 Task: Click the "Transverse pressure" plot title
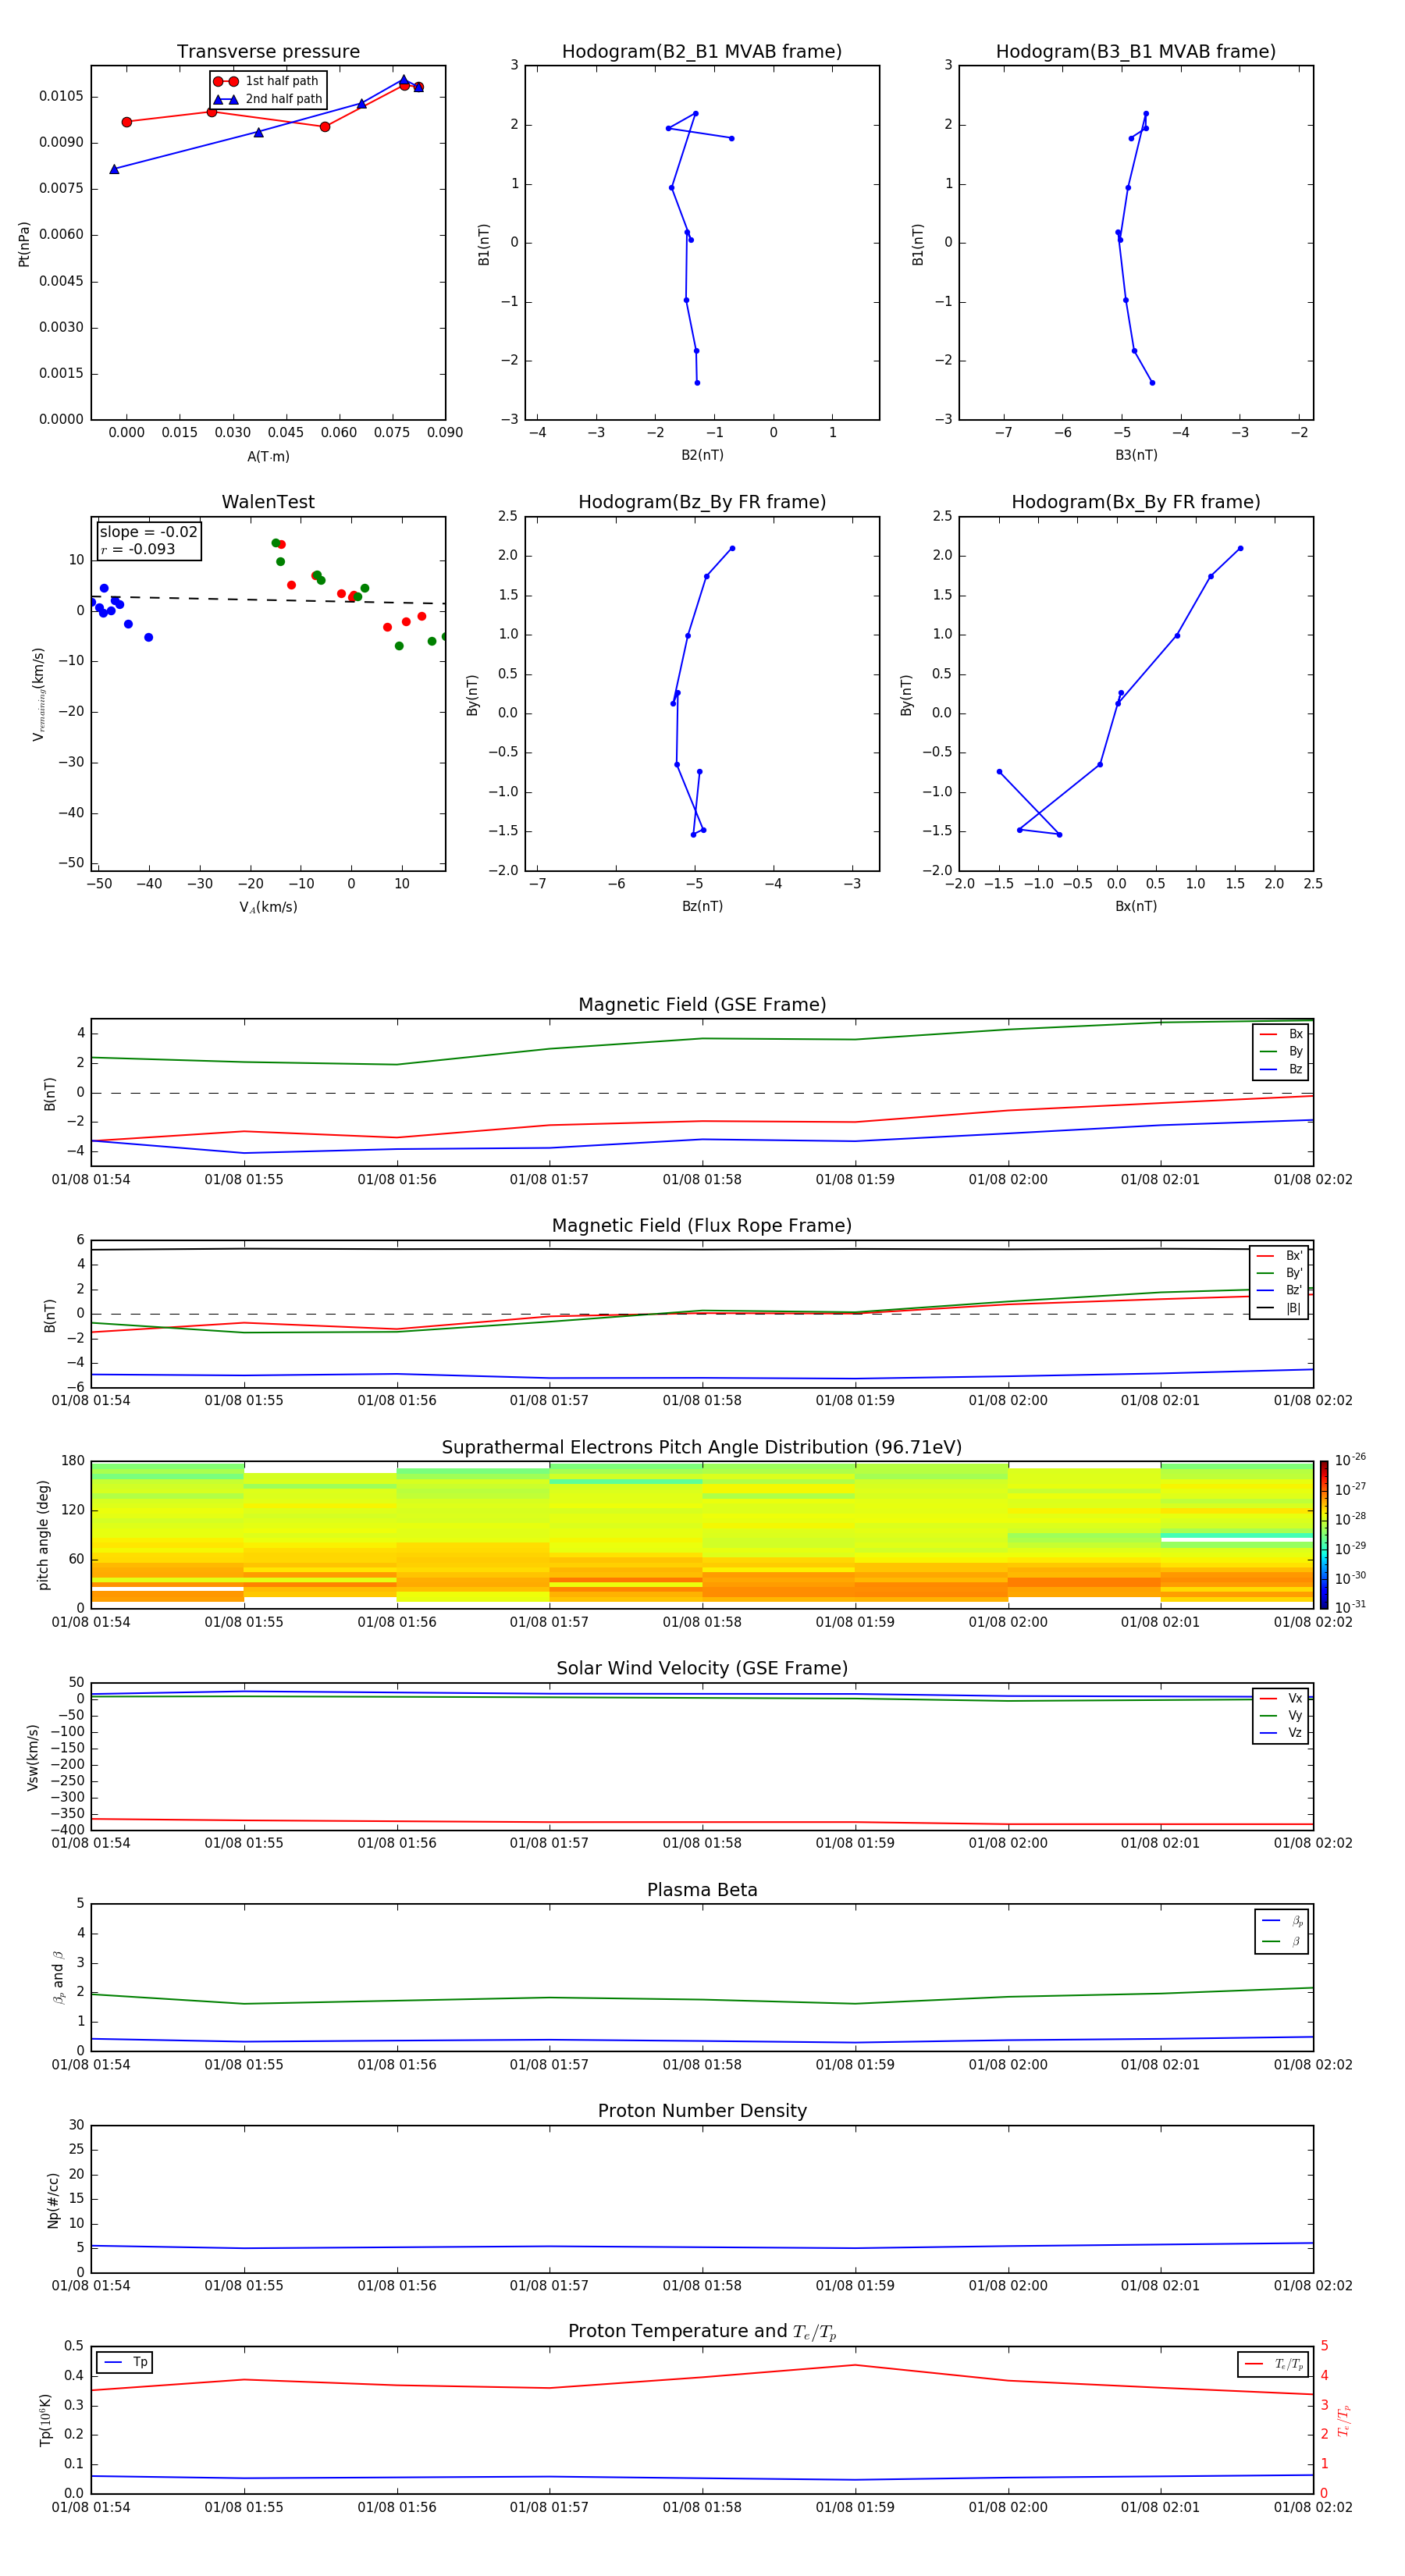(x=268, y=52)
